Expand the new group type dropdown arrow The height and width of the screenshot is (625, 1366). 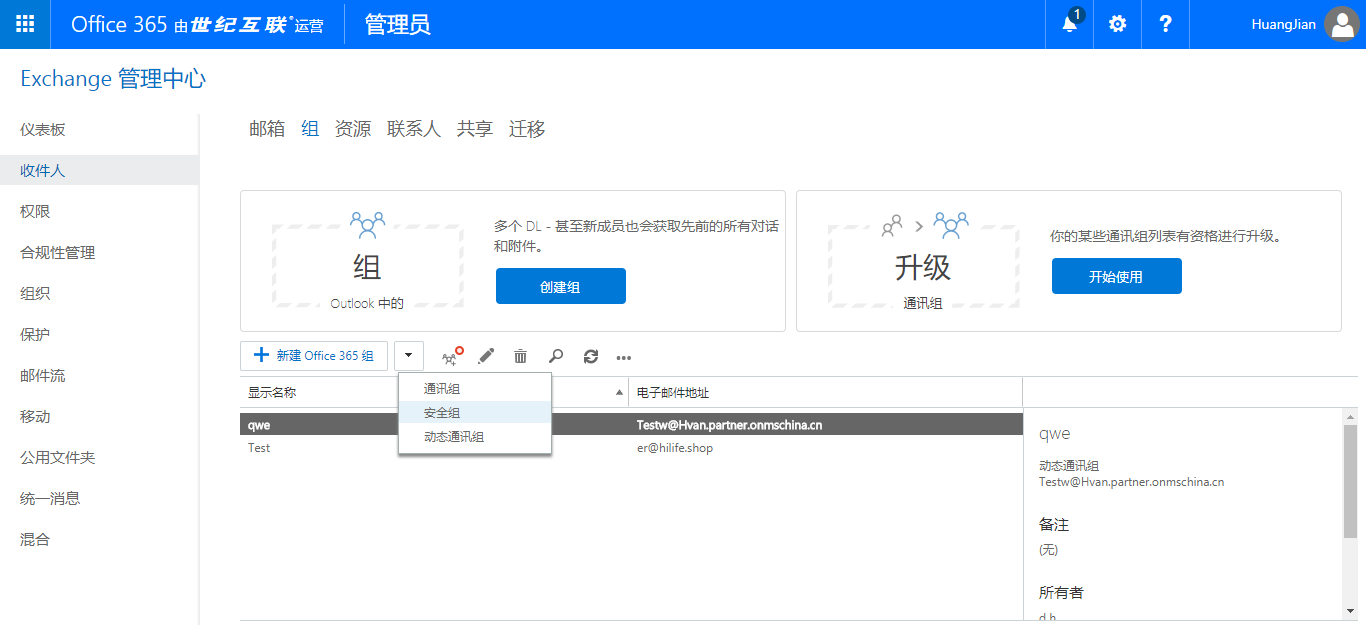(x=409, y=356)
